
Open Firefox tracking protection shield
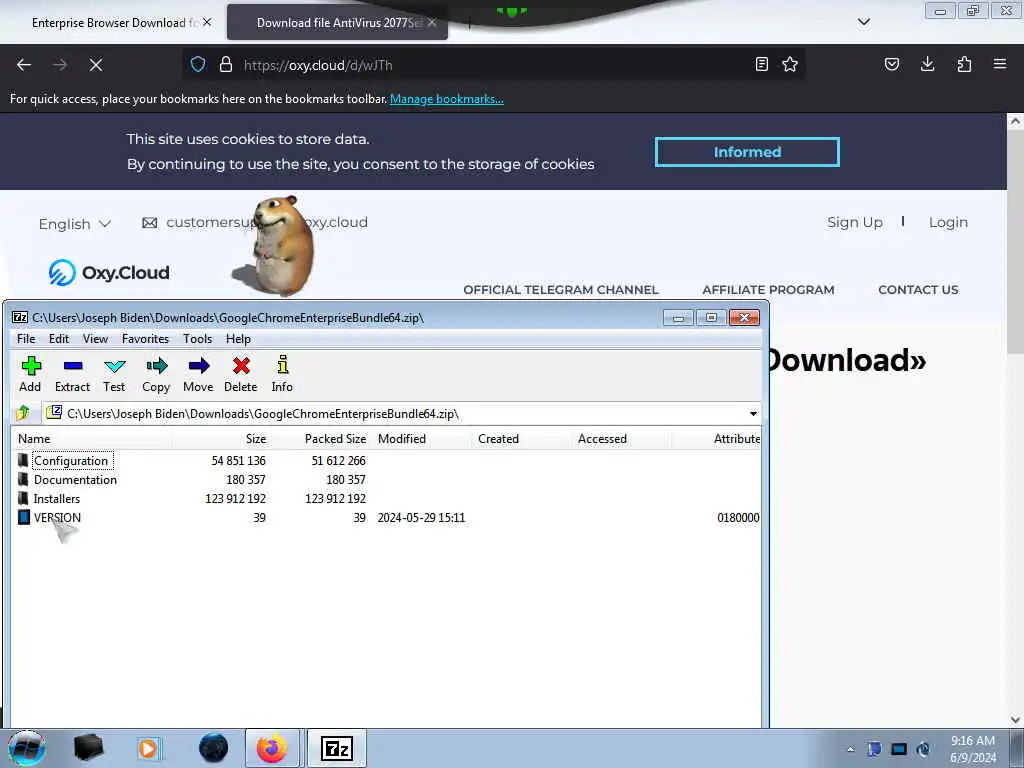[198, 65]
